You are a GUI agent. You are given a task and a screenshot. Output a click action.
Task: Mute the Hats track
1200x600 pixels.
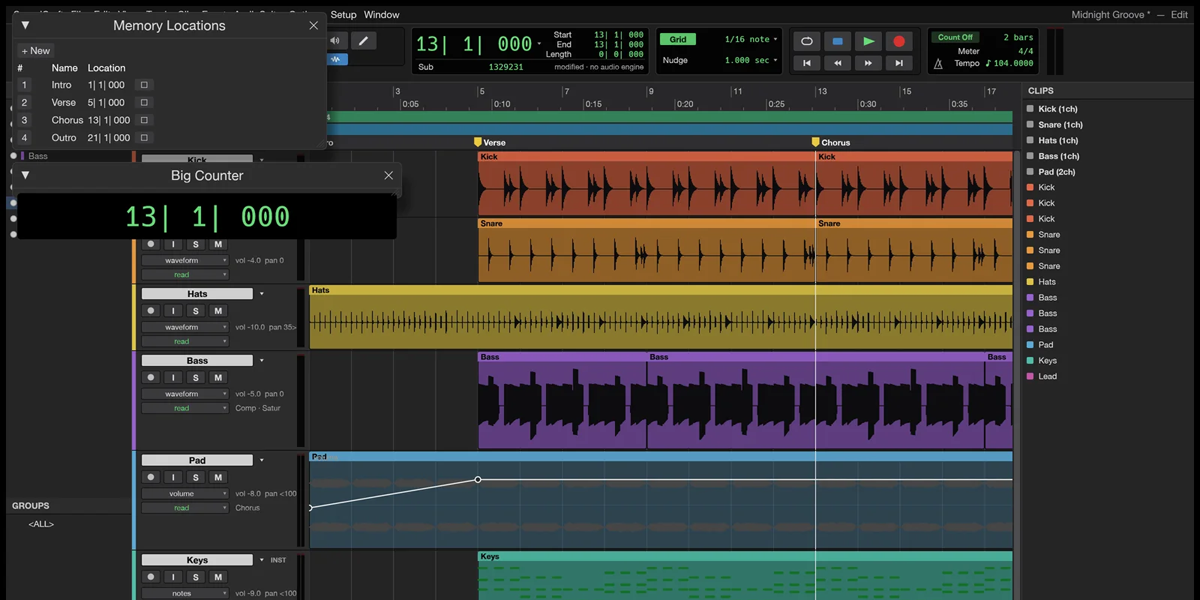pyautogui.click(x=218, y=311)
